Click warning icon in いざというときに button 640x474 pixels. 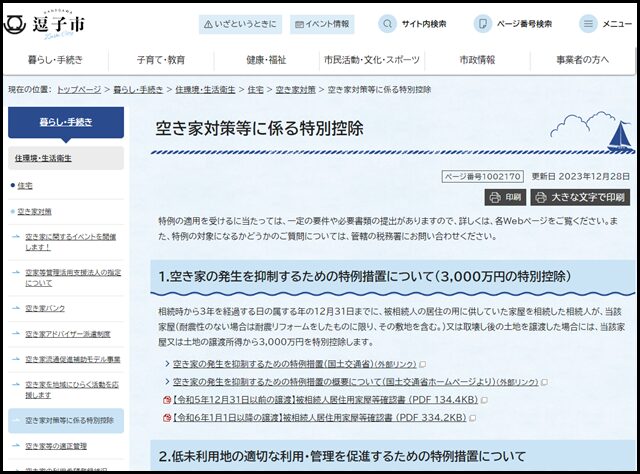[208, 24]
